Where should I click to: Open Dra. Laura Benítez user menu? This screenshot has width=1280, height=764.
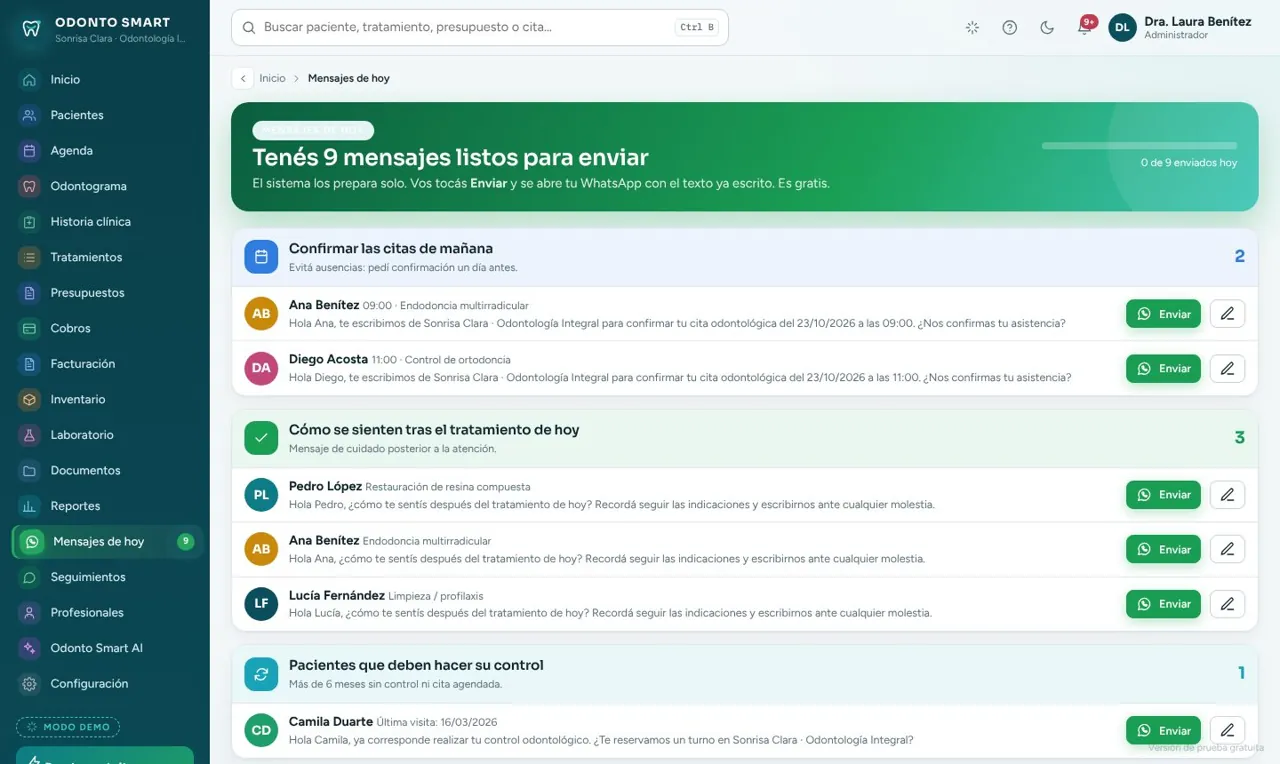point(1181,28)
